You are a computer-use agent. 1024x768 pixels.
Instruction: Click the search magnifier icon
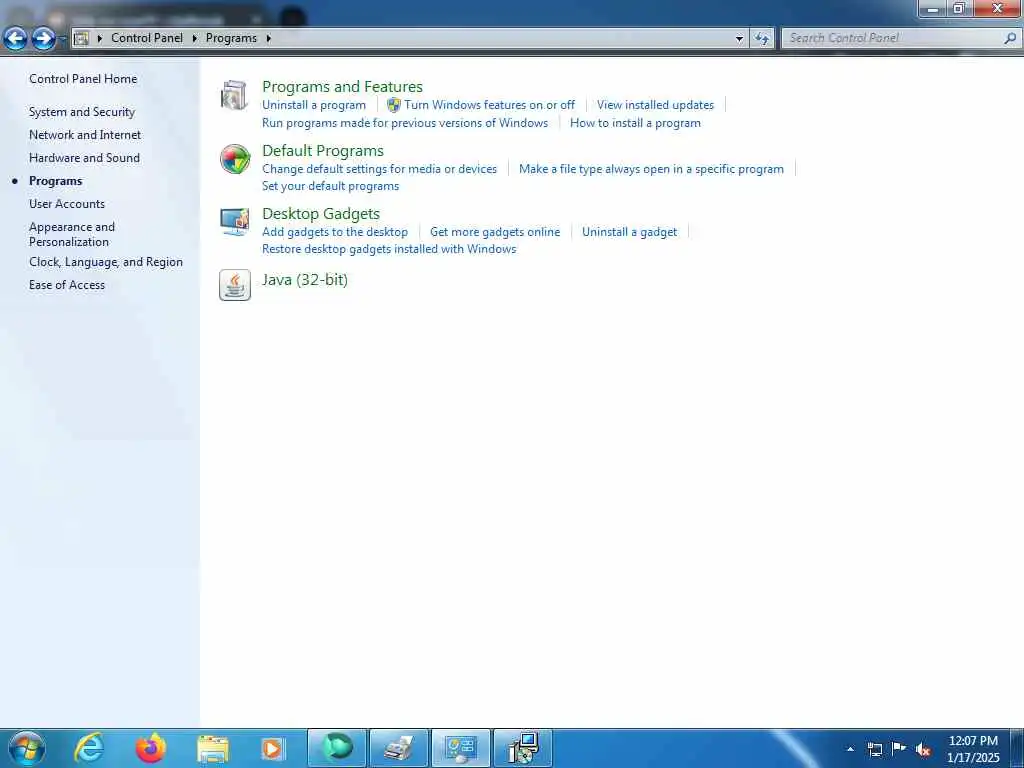[1010, 39]
